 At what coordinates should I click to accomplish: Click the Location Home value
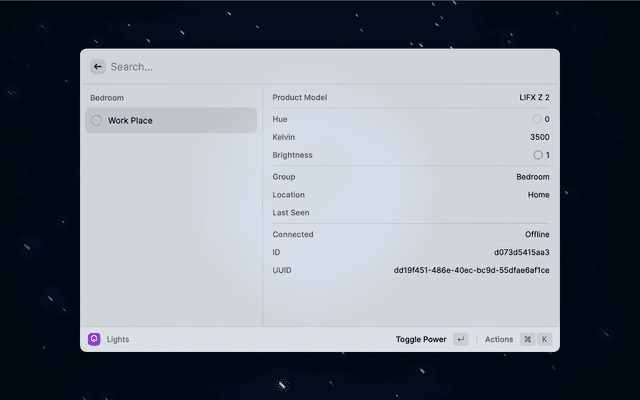(x=538, y=195)
